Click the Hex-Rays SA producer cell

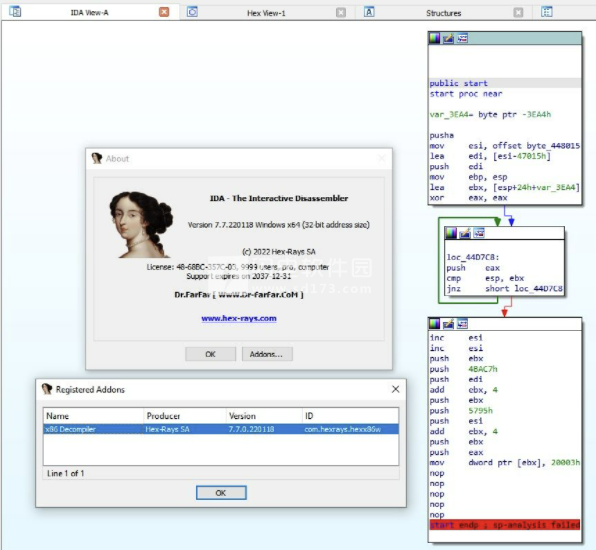(167, 429)
